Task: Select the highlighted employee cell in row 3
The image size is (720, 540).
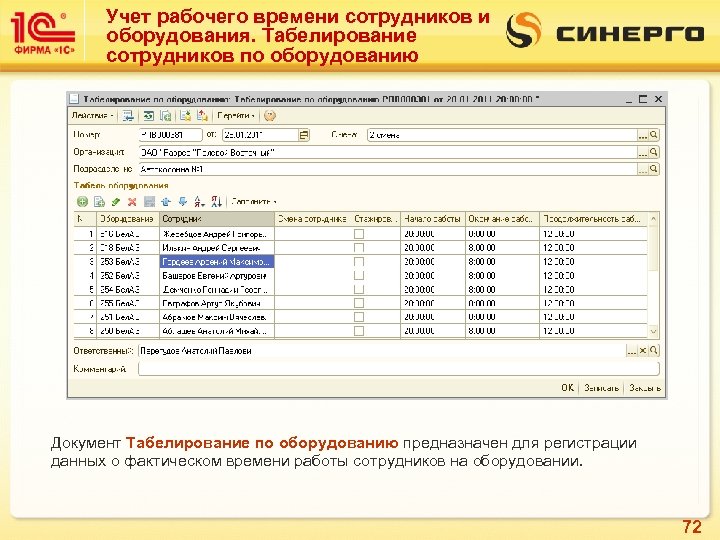Action: [217, 262]
